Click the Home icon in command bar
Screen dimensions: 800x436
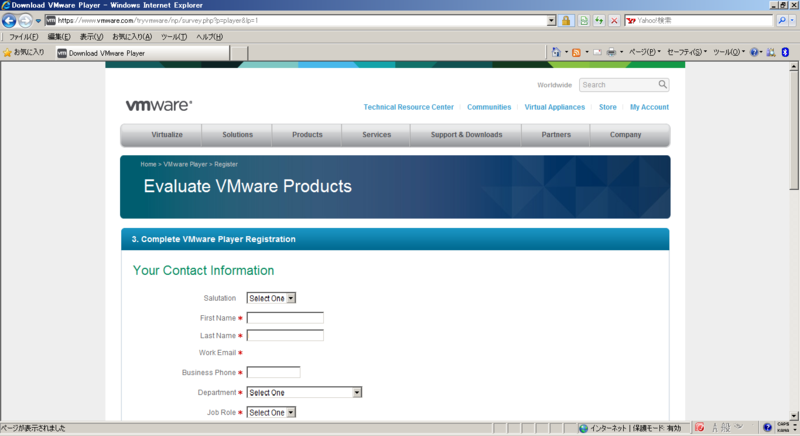coord(556,52)
